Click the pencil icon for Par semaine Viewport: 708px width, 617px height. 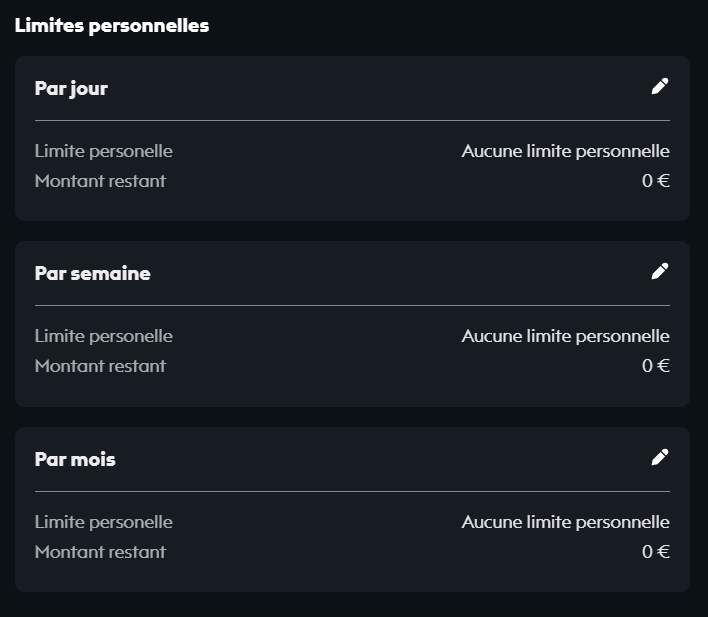point(659,272)
